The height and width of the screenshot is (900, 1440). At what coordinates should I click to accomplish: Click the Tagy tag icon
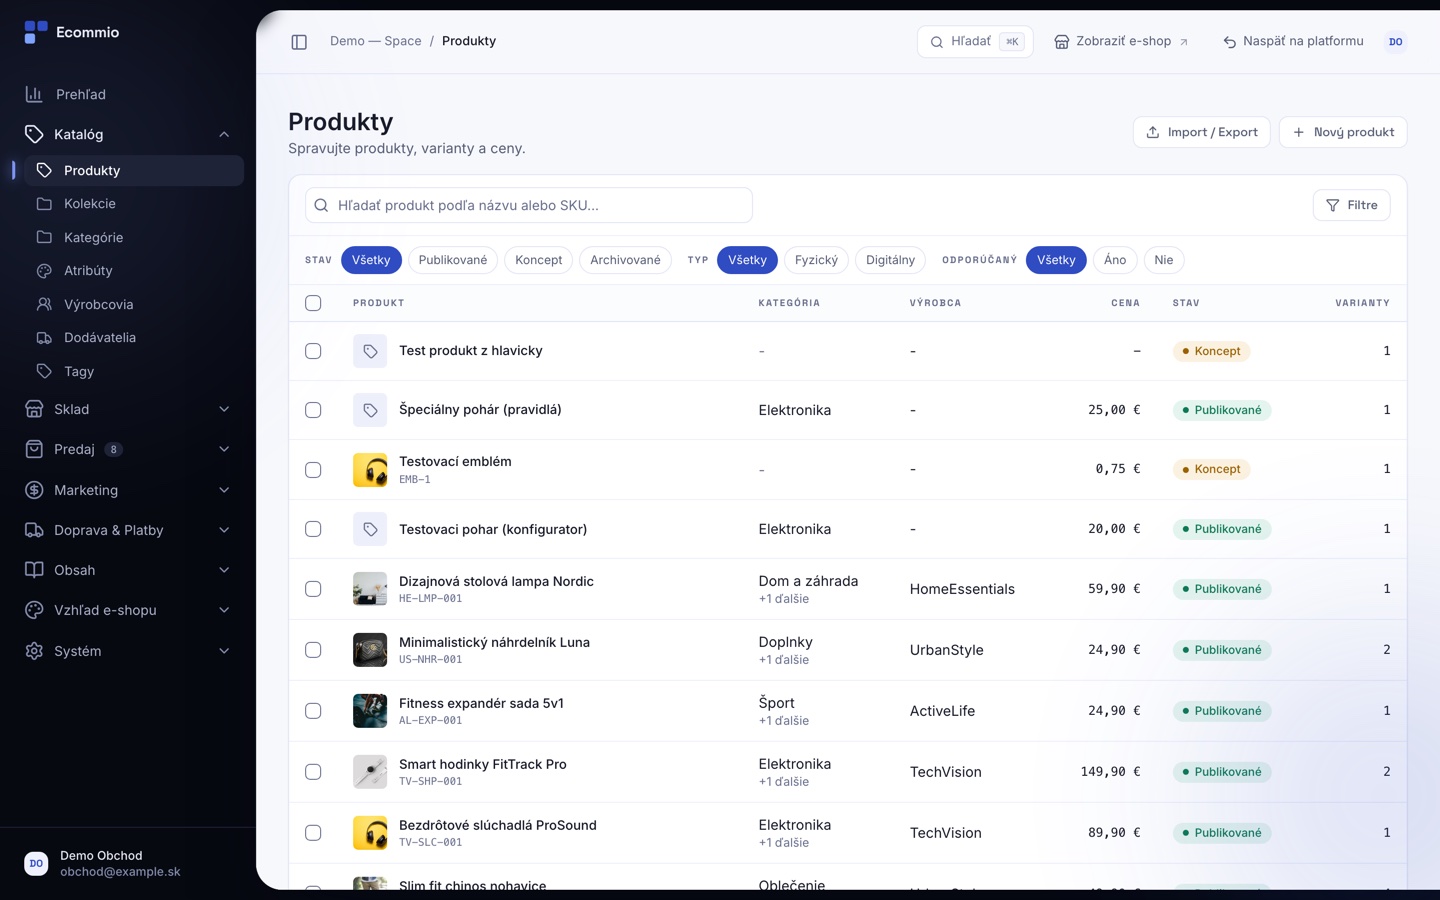[44, 371]
